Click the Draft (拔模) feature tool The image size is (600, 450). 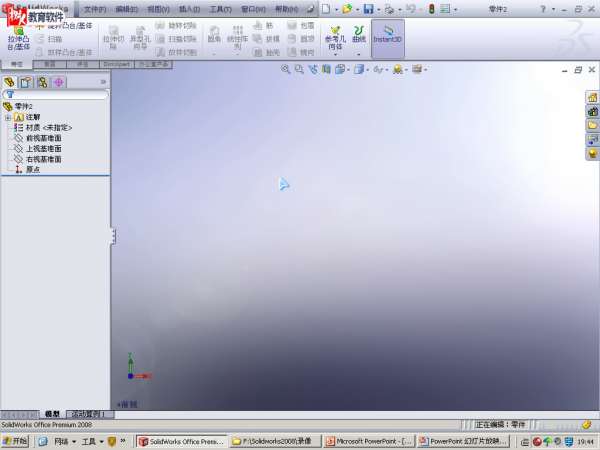(x=266, y=39)
